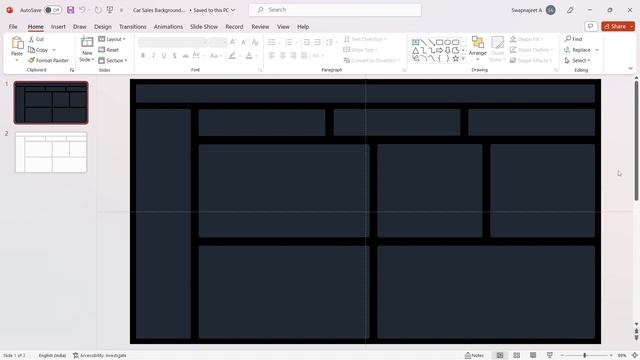Toggle Bold formatting
This screenshot has height=360, width=640.
pyautogui.click(x=143, y=56)
